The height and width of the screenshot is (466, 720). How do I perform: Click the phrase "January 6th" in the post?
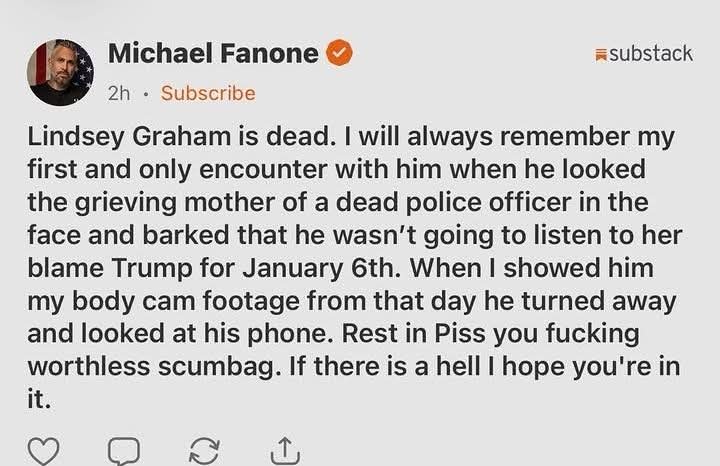coord(319,269)
